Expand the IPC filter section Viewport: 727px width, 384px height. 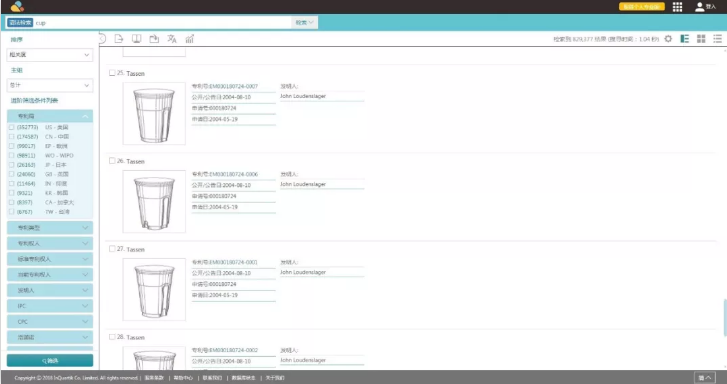coord(50,306)
